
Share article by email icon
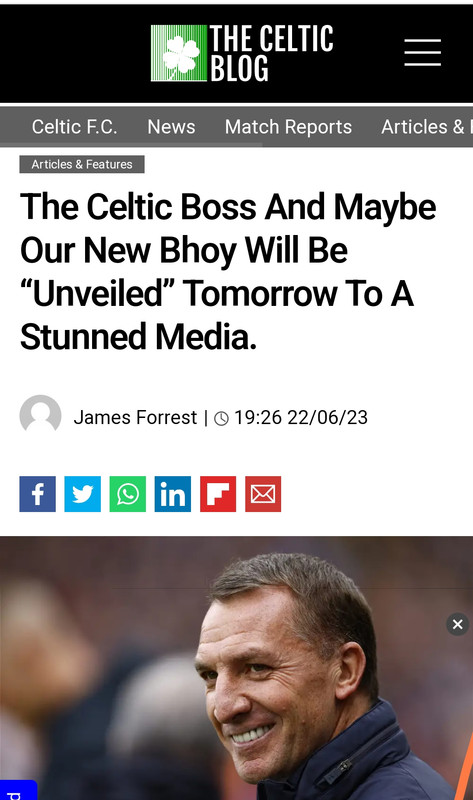(x=263, y=494)
